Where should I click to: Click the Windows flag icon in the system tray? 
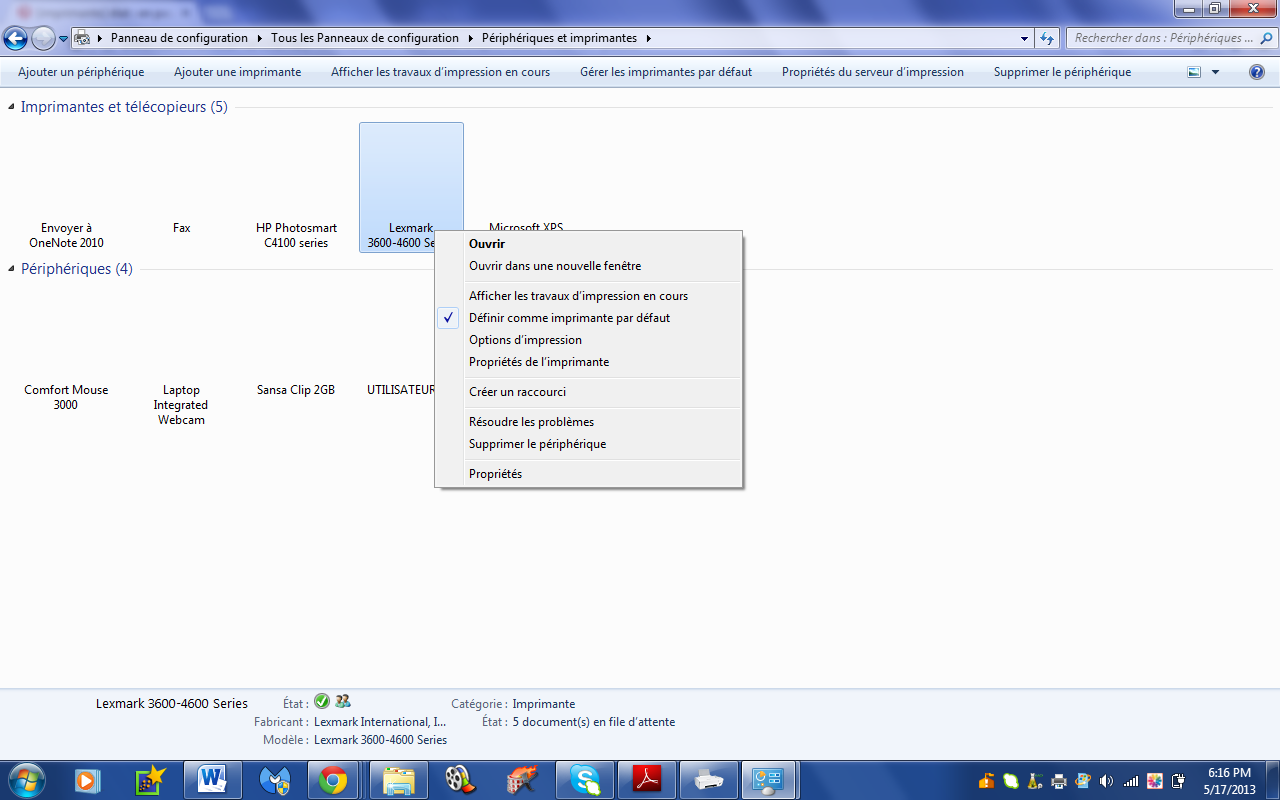(1083, 781)
